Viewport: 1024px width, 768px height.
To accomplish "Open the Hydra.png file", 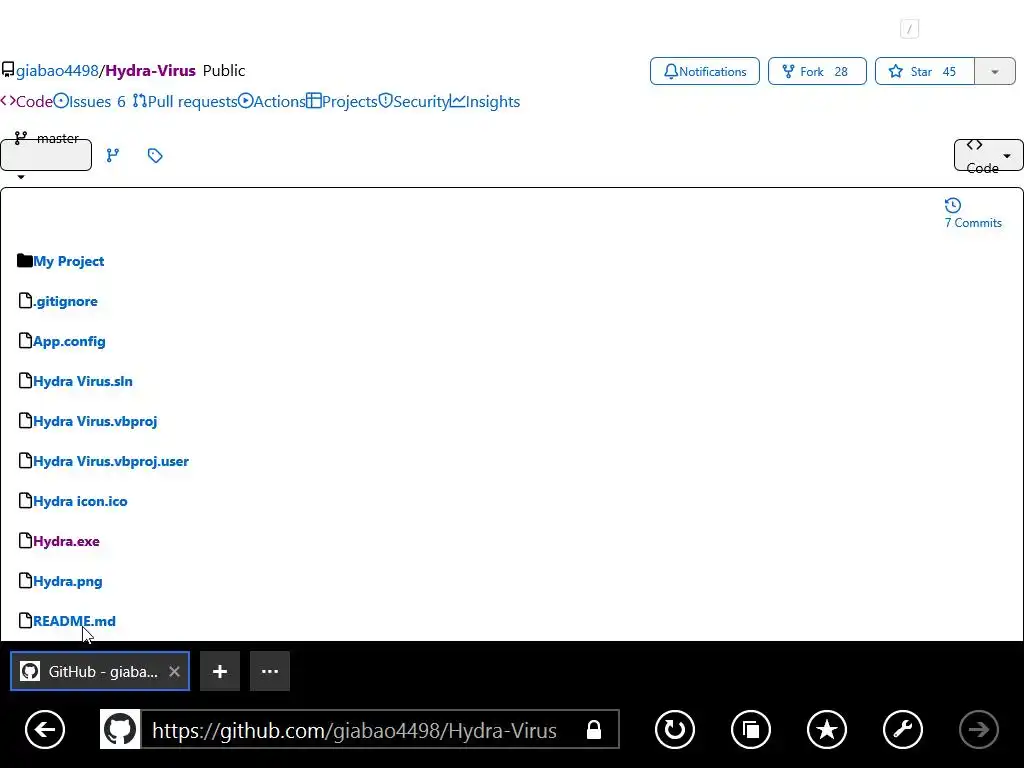I will pos(68,581).
